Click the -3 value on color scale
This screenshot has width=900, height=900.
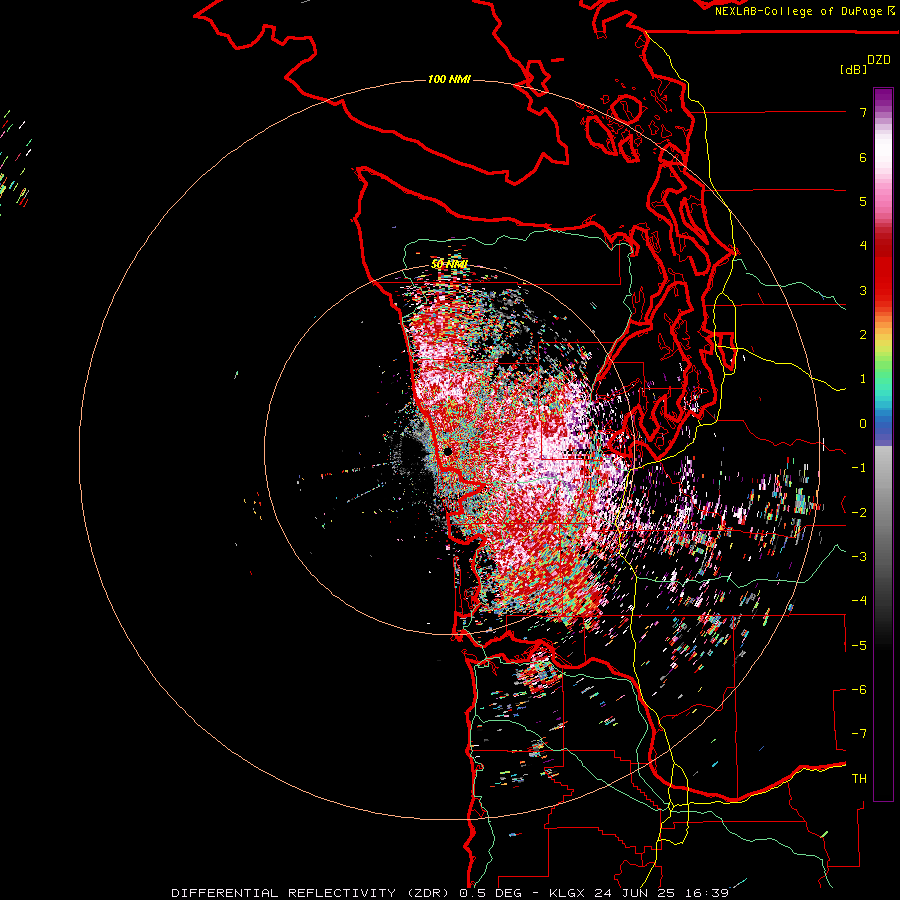coord(859,557)
